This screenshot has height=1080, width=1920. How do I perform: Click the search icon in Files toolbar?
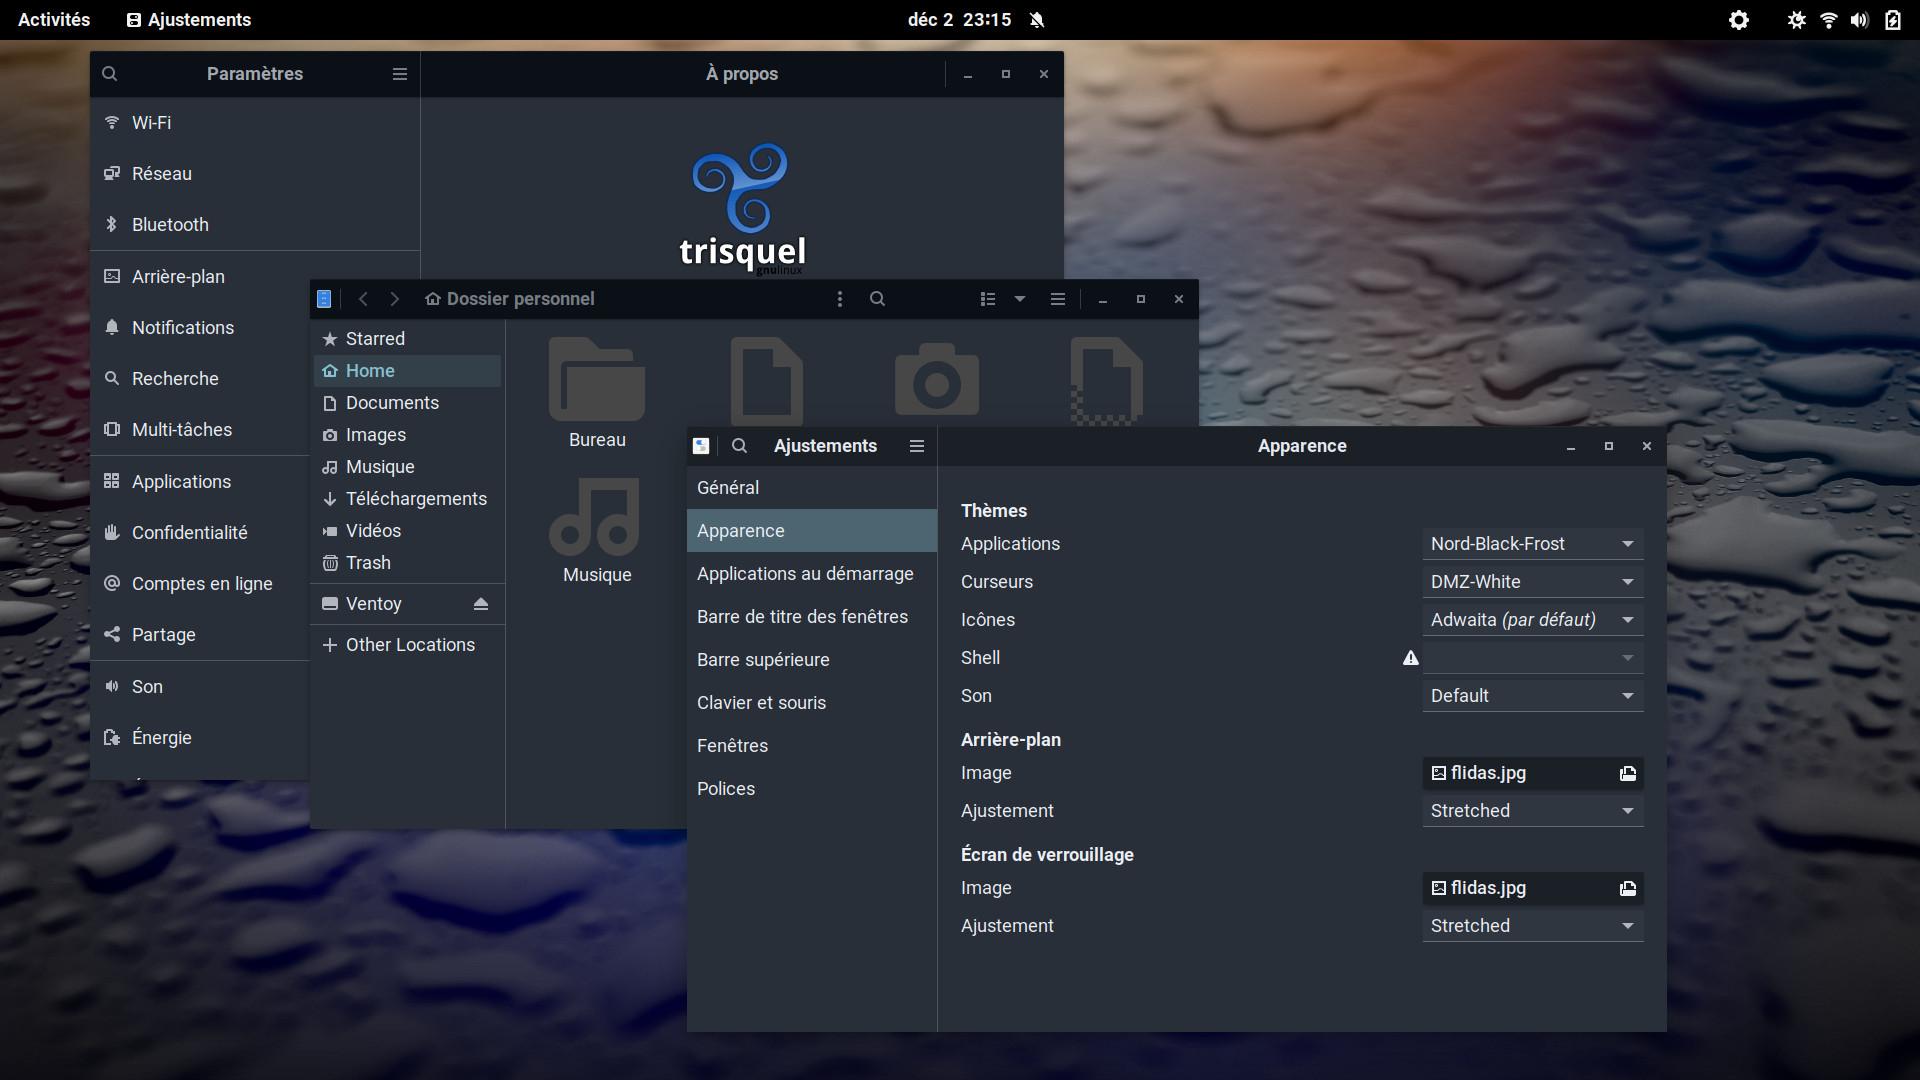pyautogui.click(x=877, y=299)
